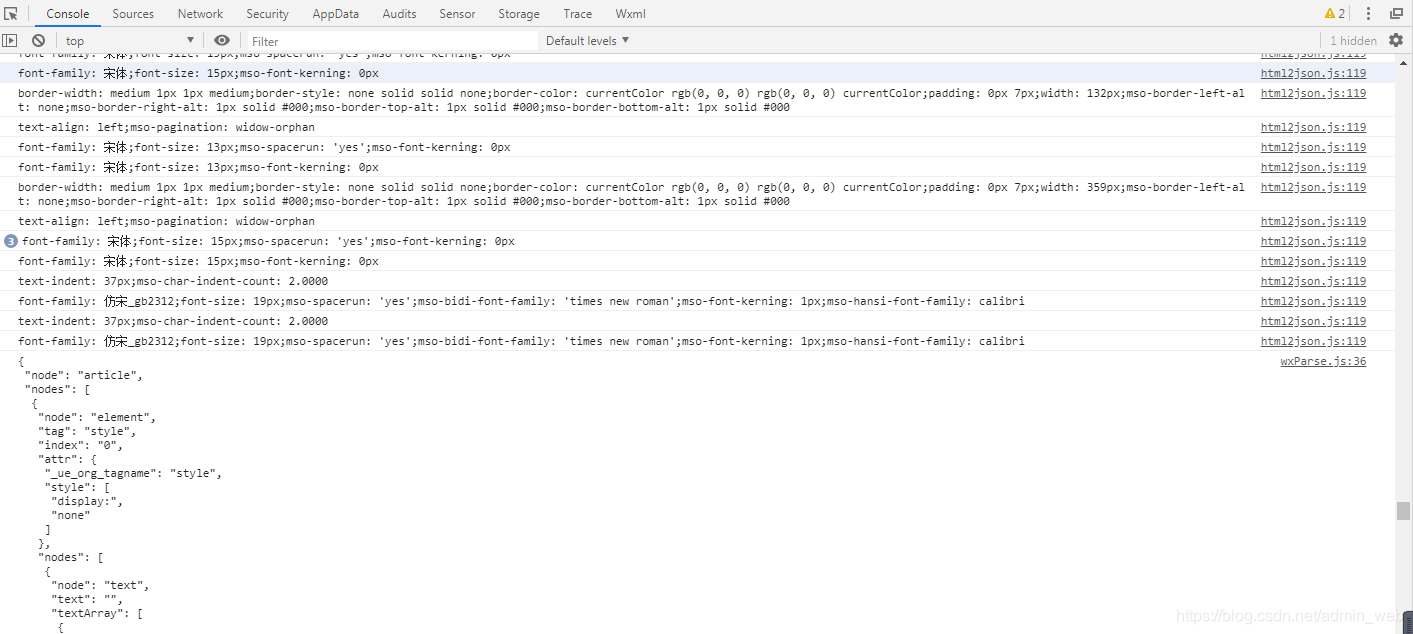
Task: Click "node": "article" JSON line
Action: tap(84, 375)
